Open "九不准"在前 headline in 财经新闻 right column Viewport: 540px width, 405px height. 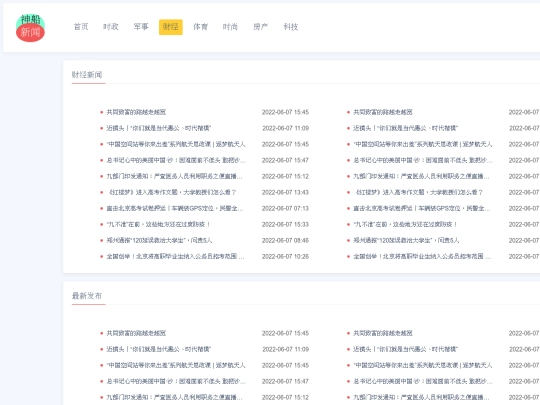click(405, 224)
